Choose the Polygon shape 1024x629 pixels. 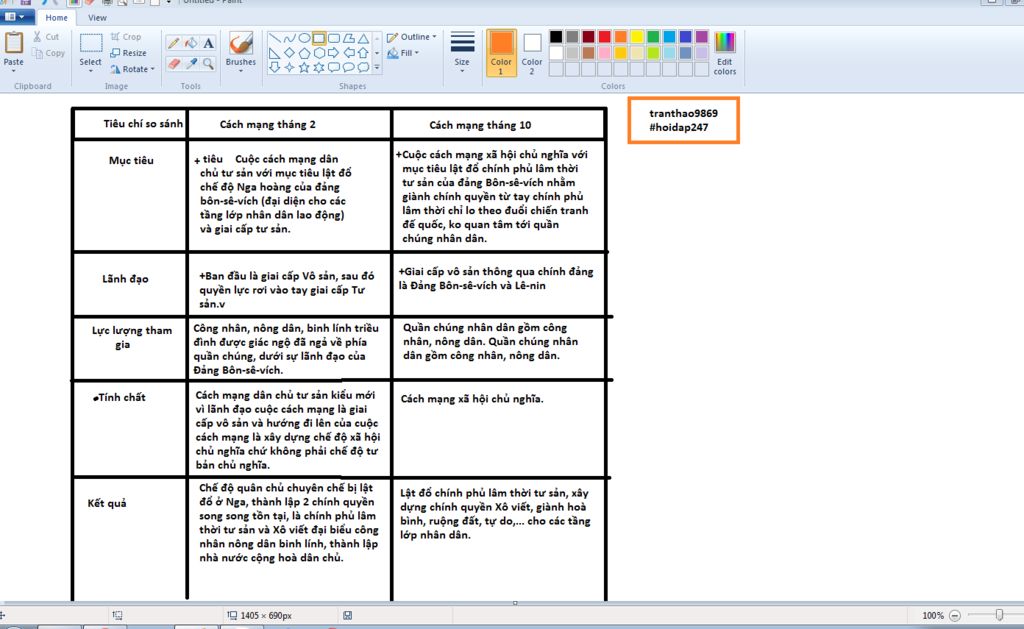[349, 39]
